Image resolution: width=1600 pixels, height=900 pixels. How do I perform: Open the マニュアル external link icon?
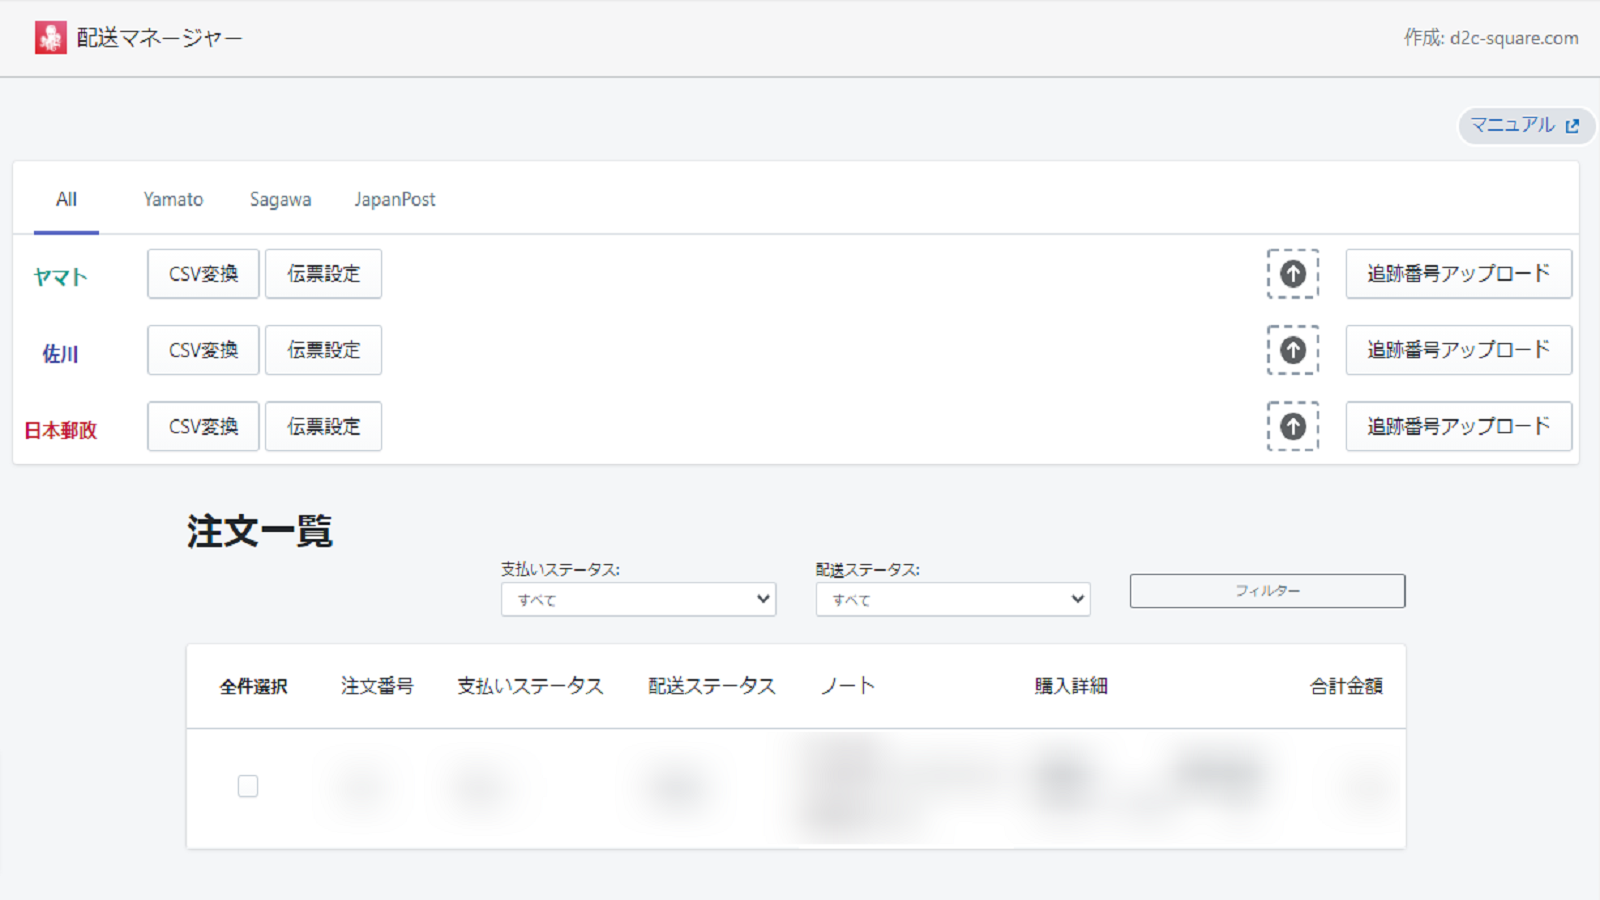click(1573, 126)
